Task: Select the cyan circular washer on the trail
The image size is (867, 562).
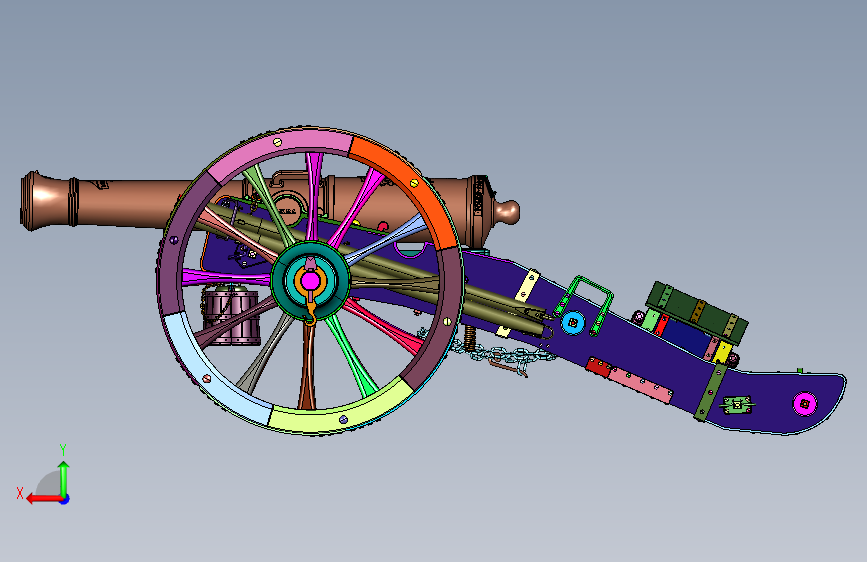Action: [573, 322]
